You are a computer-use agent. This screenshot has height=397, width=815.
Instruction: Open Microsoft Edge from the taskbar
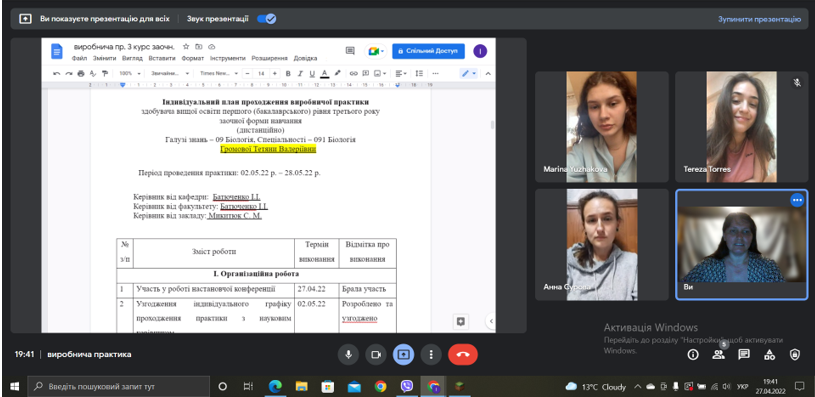[x=275, y=387]
